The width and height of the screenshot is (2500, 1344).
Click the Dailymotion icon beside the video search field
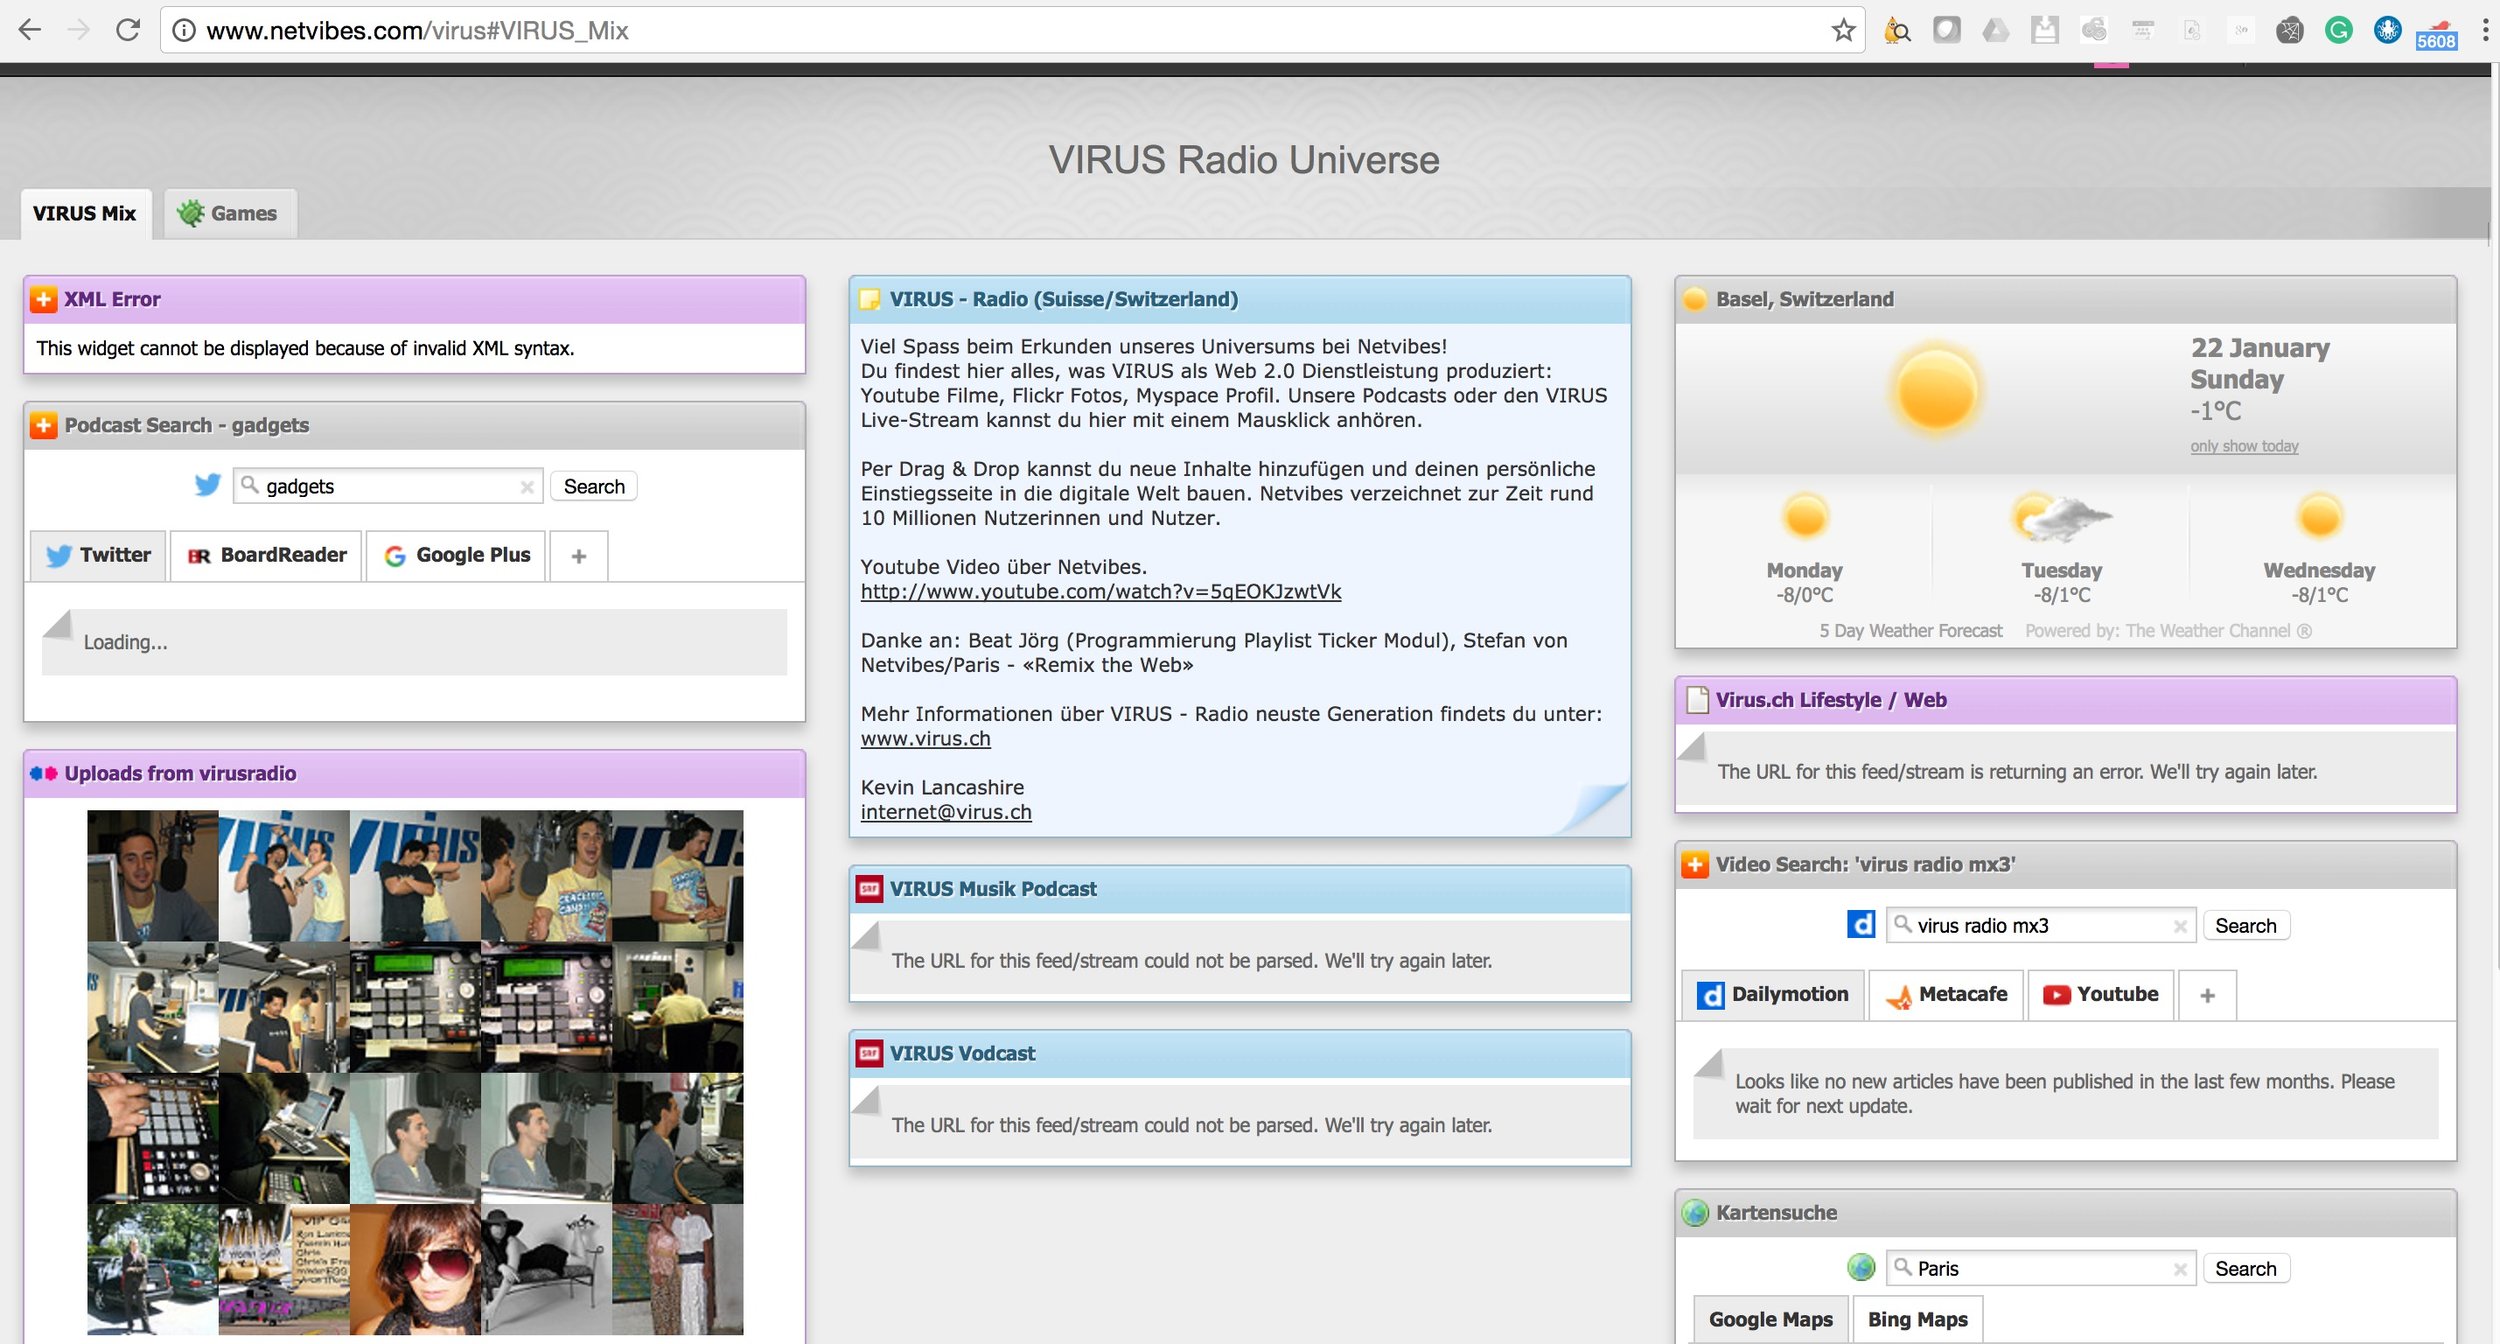(1861, 924)
